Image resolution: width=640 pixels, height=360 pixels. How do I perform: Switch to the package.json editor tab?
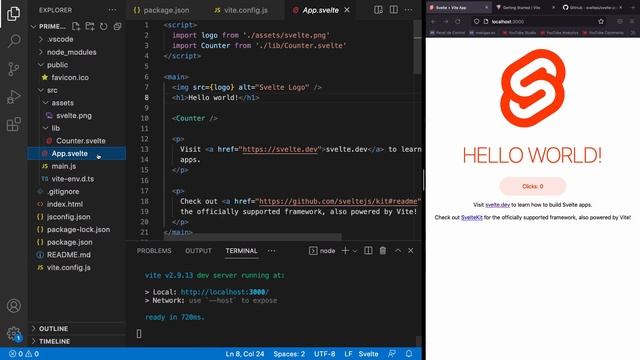pos(161,10)
